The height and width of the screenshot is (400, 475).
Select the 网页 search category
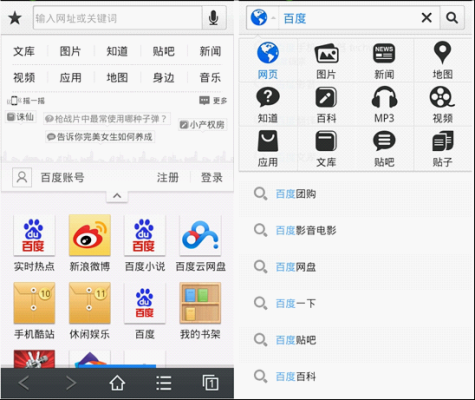(x=268, y=61)
